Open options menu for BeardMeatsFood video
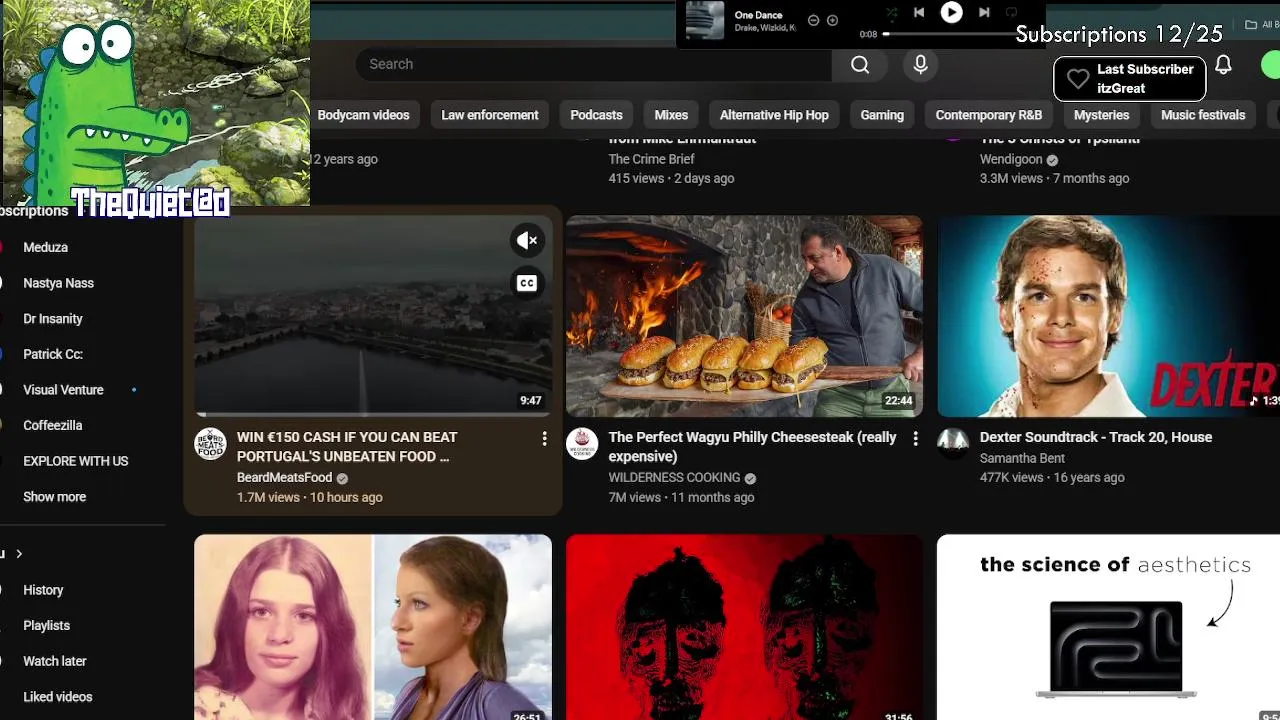 pyautogui.click(x=544, y=438)
